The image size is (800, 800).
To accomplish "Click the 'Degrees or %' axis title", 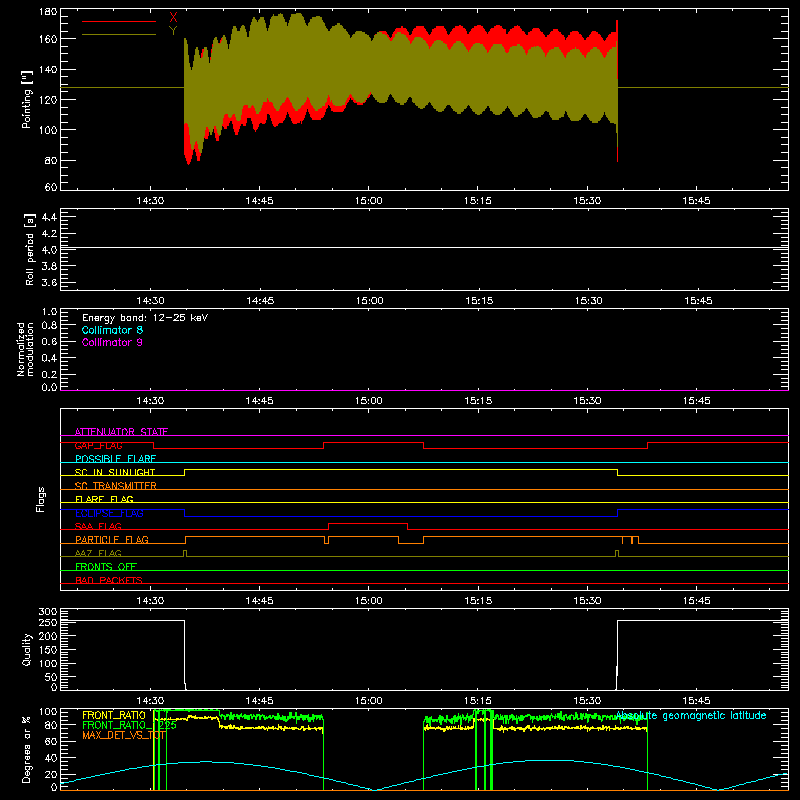I will tap(27, 749).
